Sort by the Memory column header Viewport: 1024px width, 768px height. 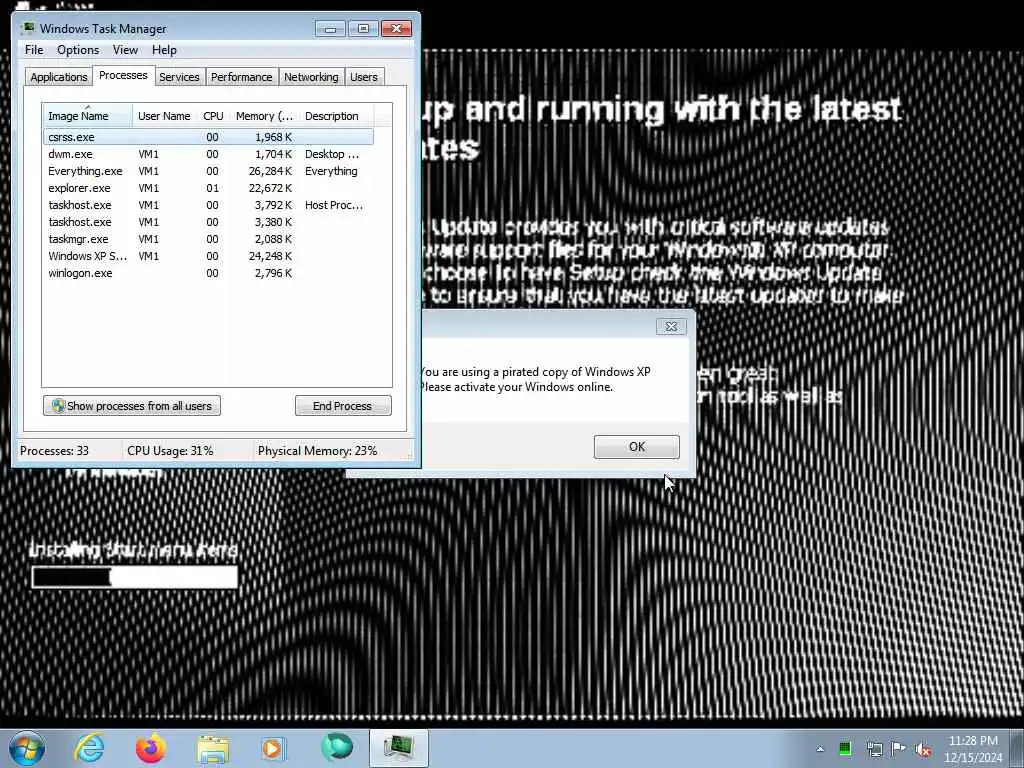[x=264, y=116]
